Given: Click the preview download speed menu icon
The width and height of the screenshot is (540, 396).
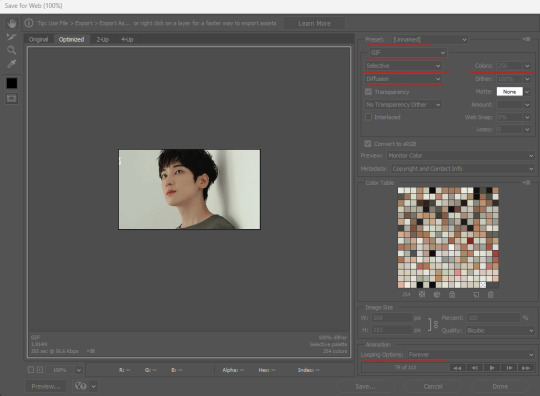Looking at the screenshot, I should pyautogui.click(x=91, y=351).
